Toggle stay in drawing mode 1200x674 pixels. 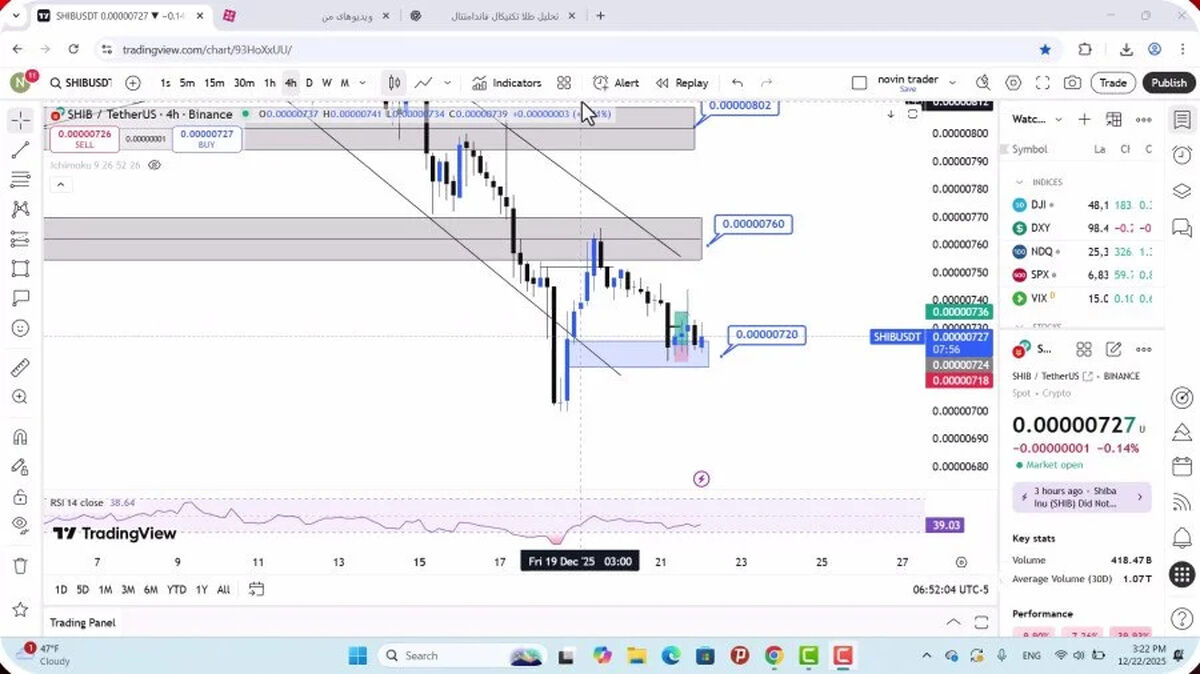(20, 466)
